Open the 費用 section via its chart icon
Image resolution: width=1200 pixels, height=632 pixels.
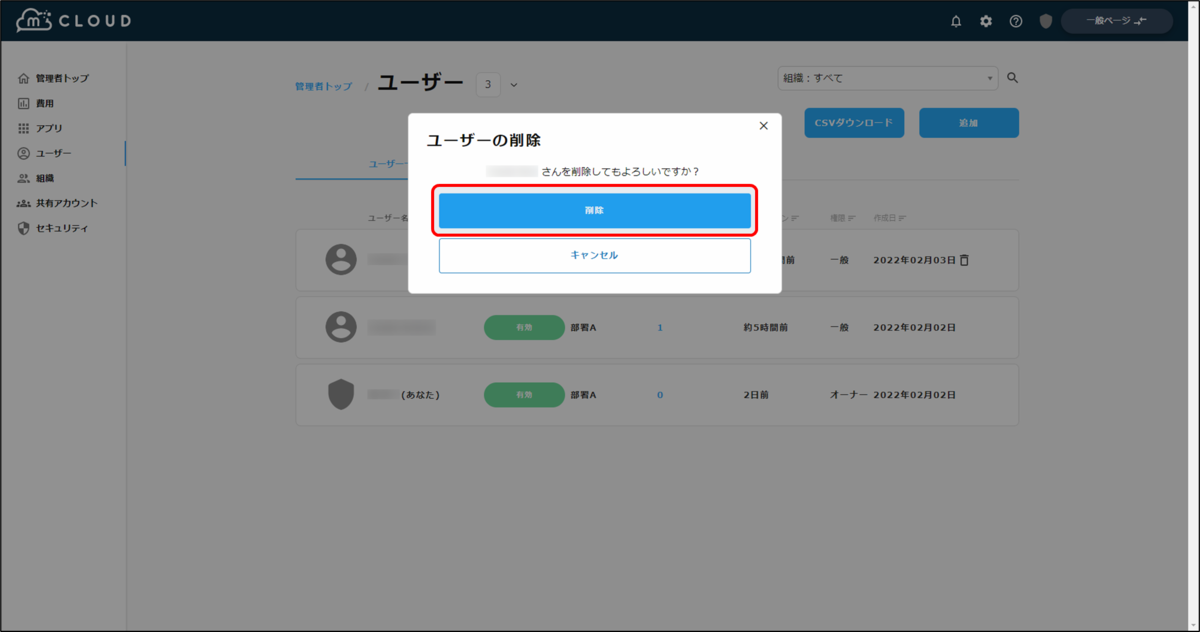coord(22,102)
